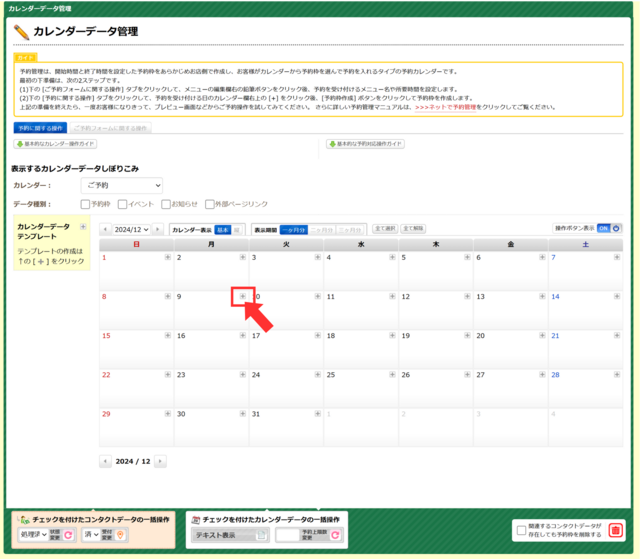Viewport: 640px width, 559px height.
Task: Click the plus icon on December 5
Action: pos(467,257)
